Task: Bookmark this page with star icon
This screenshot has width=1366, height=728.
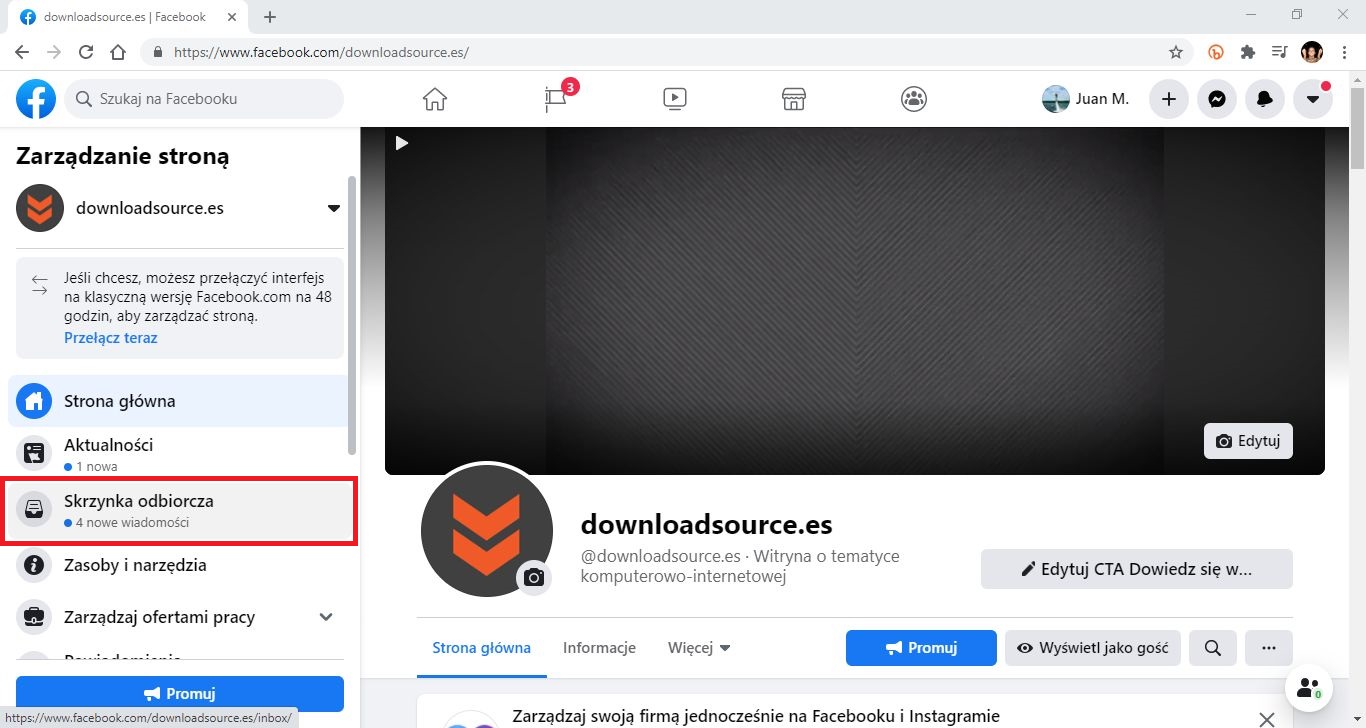Action: pyautogui.click(x=1176, y=52)
